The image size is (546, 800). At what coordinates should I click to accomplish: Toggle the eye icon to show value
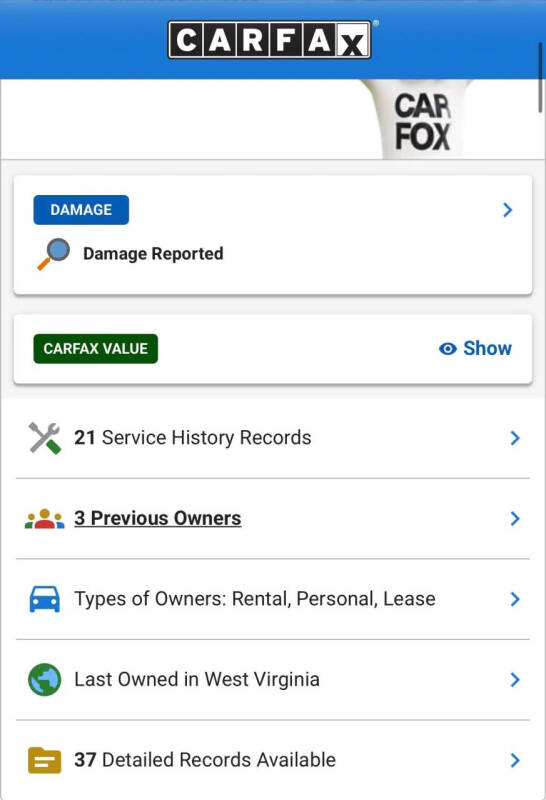tap(448, 348)
